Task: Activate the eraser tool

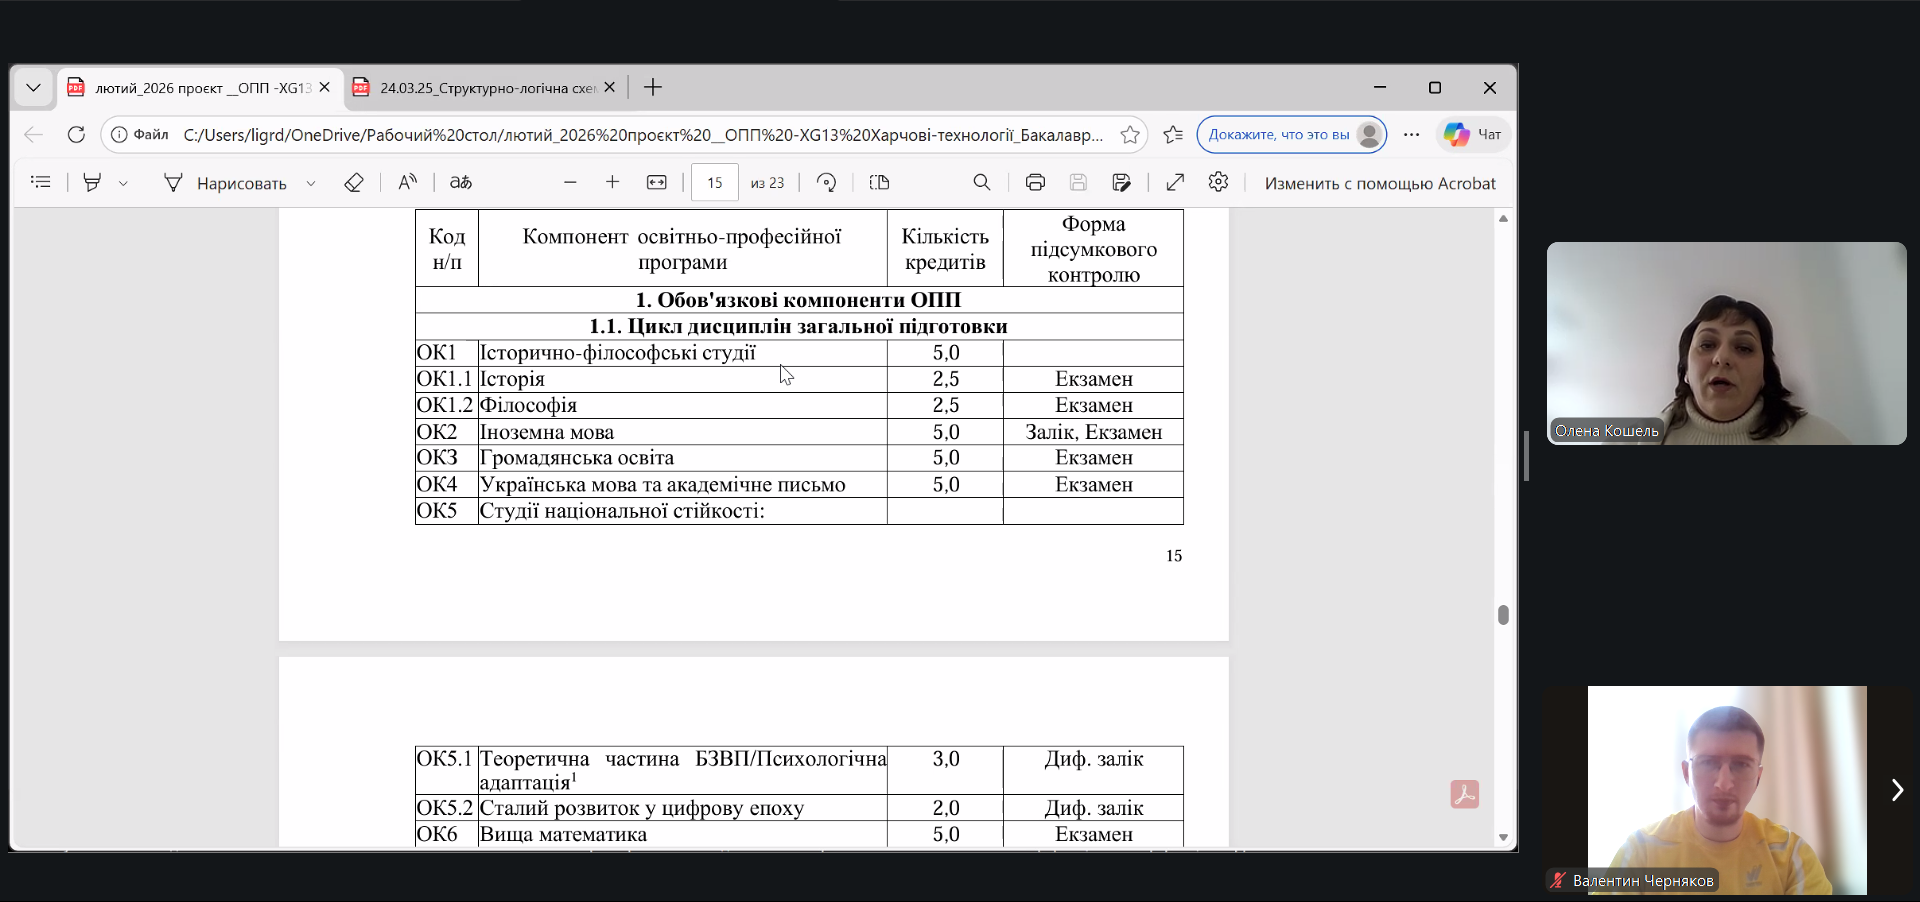Action: [x=353, y=182]
